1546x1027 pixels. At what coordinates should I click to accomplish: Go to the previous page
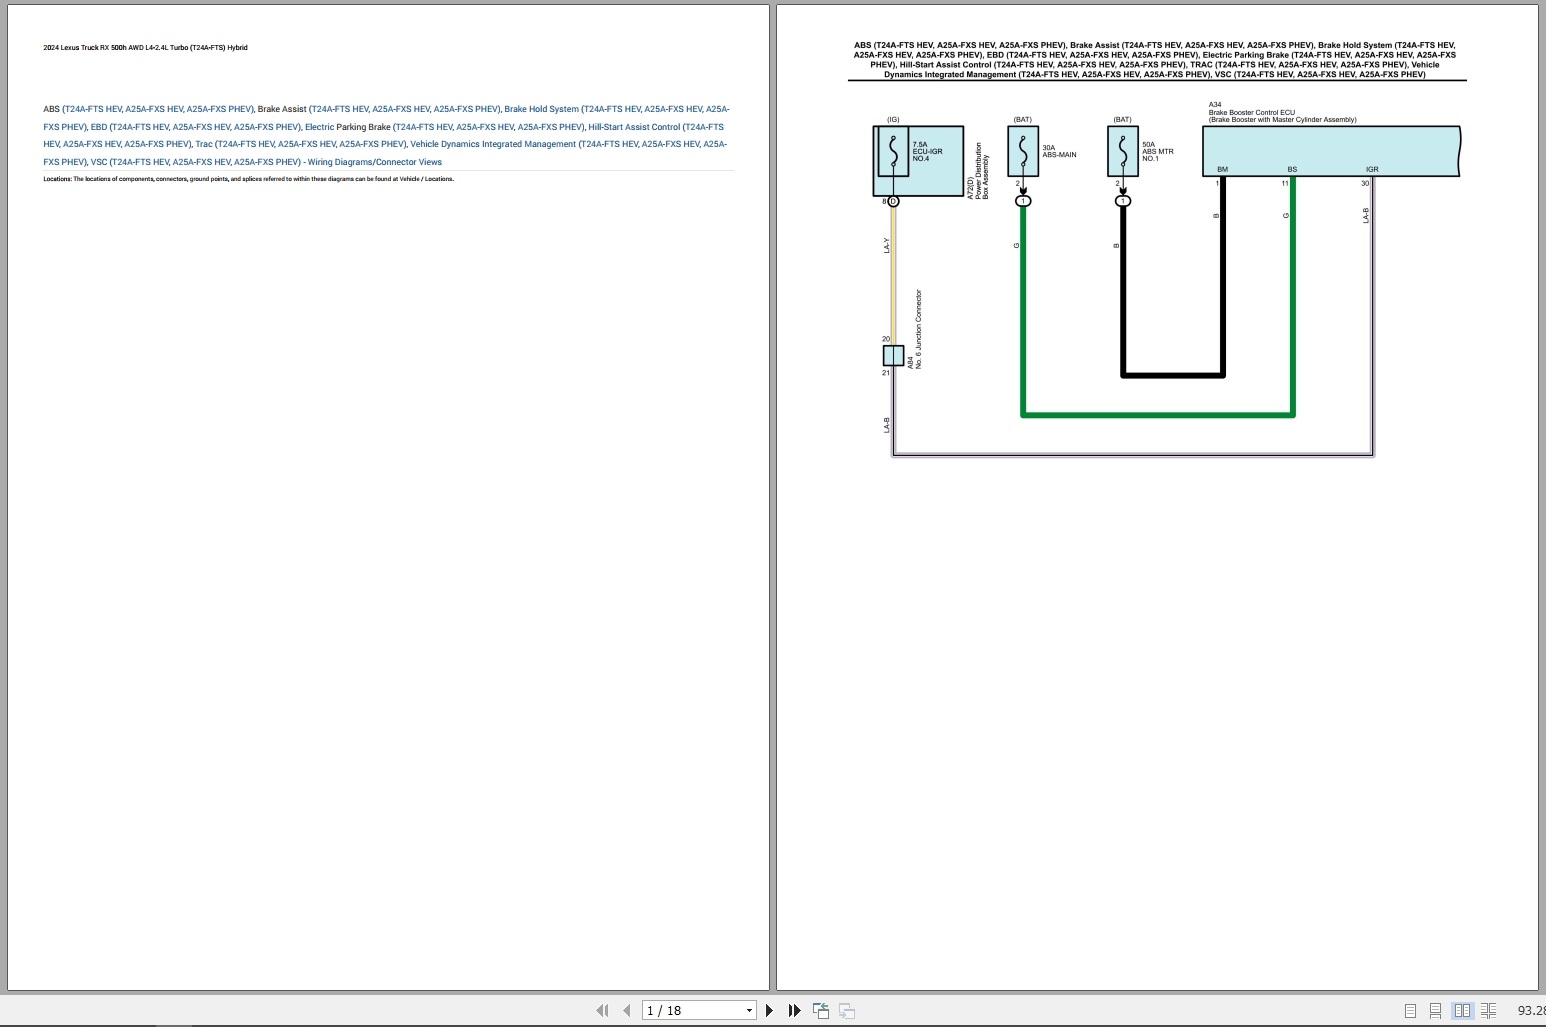point(626,1011)
